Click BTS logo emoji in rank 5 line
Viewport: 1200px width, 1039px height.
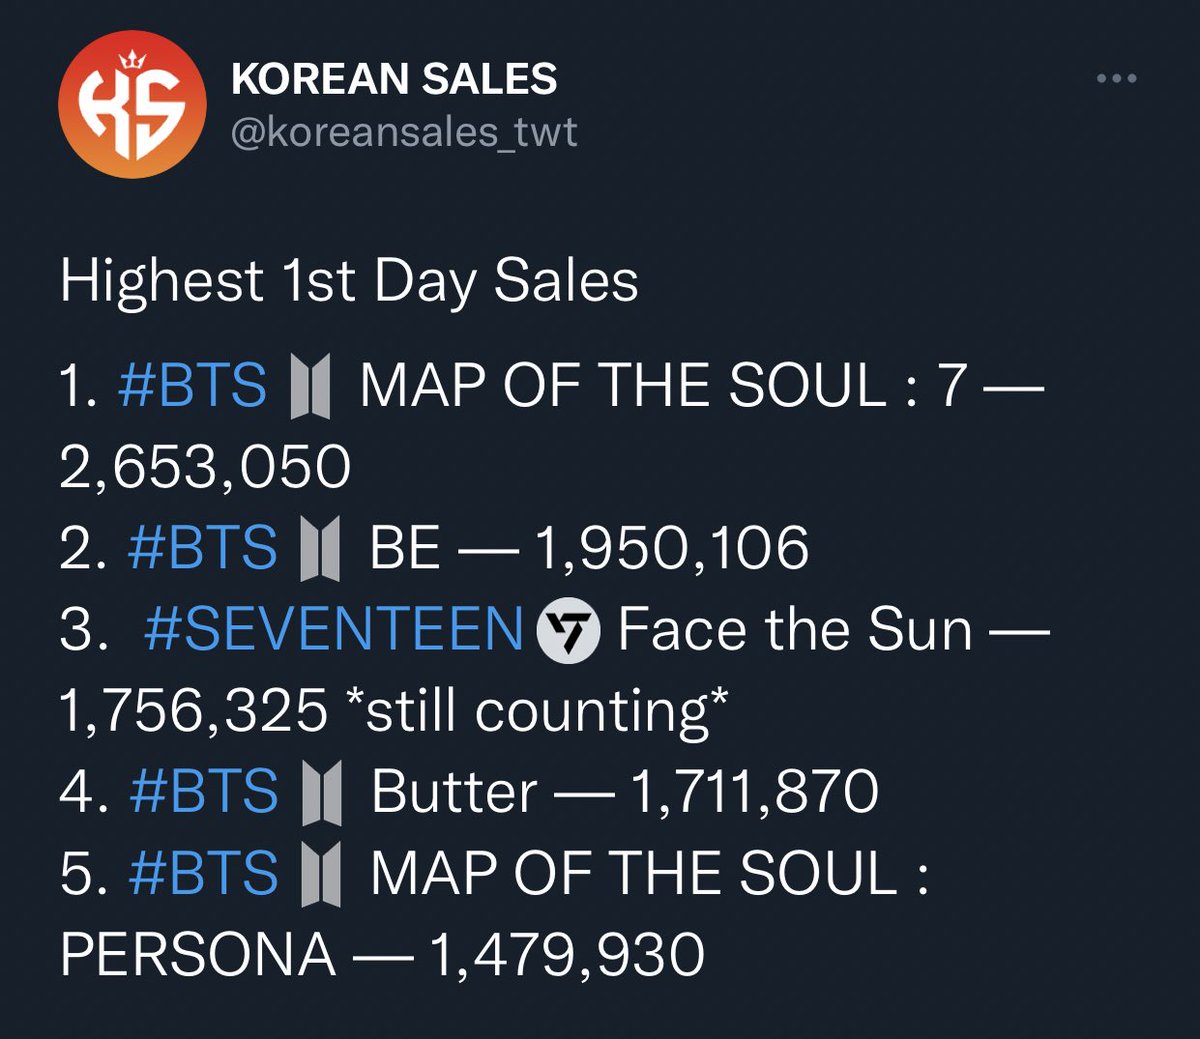pos(320,874)
